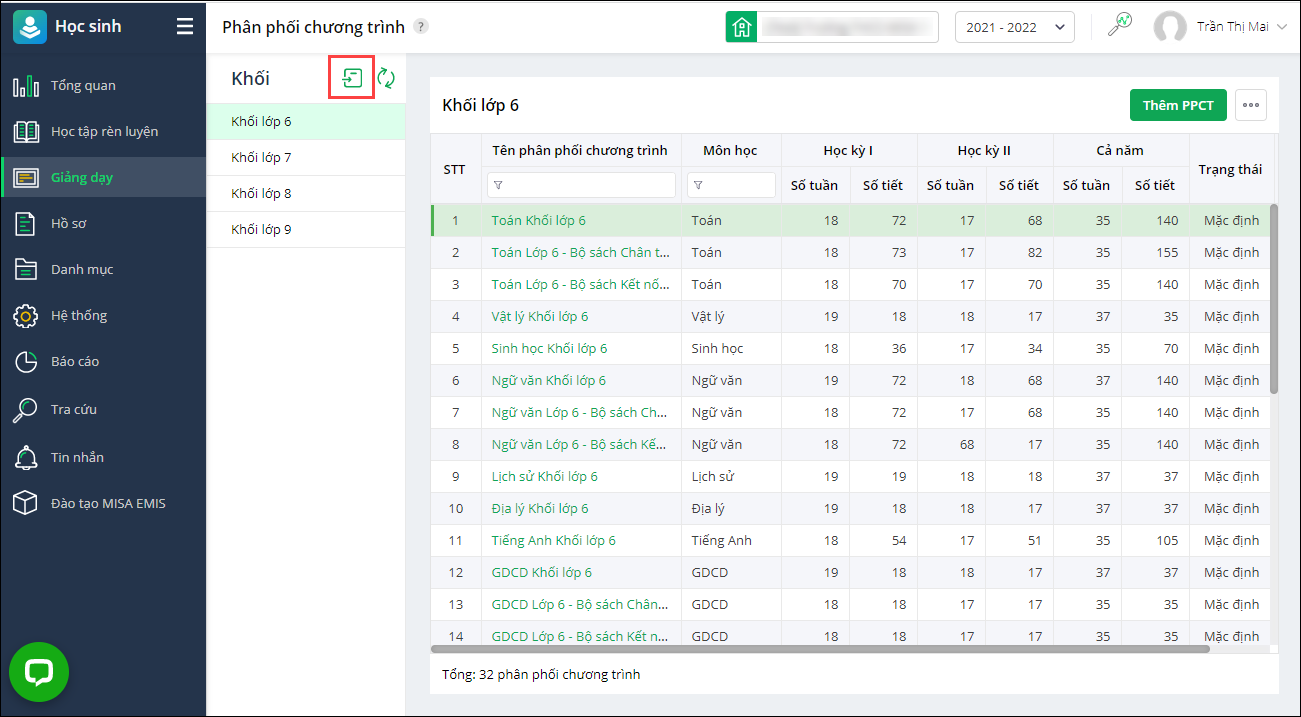The height and width of the screenshot is (717, 1301).
Task: Click the horizontal scrollbar under the table
Action: tap(820, 649)
